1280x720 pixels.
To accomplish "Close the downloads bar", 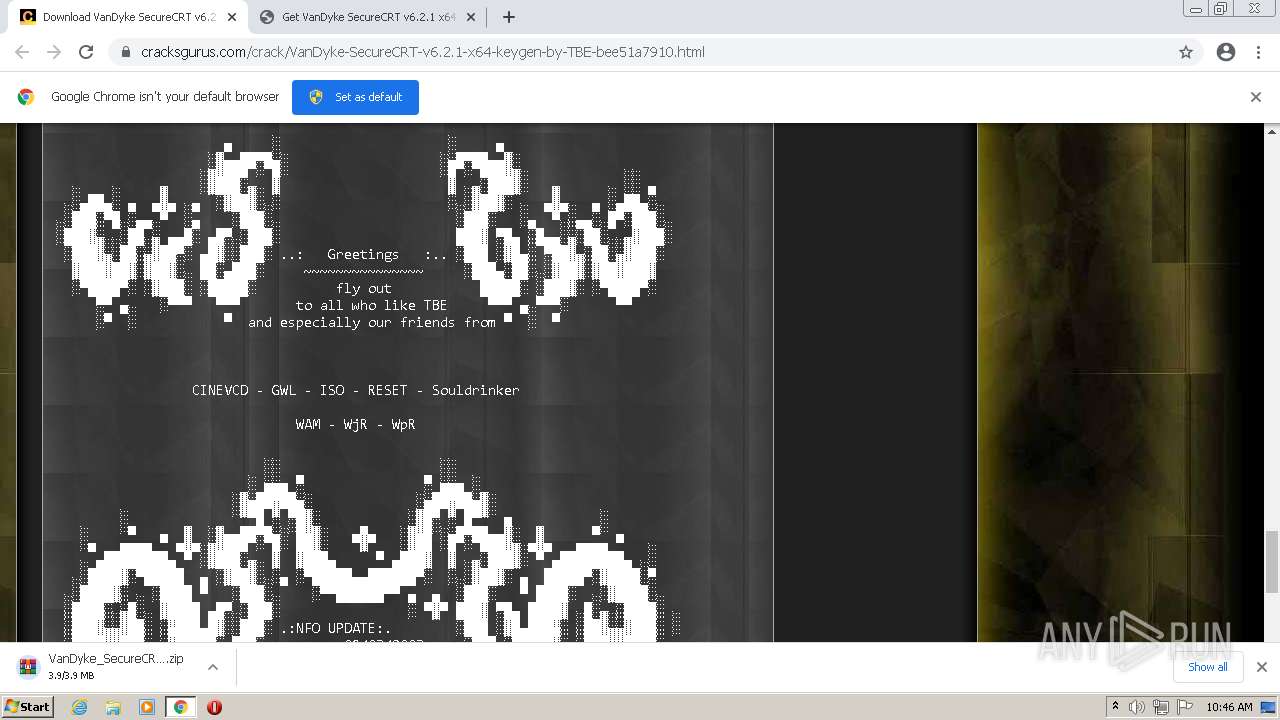I will coord(1262,667).
